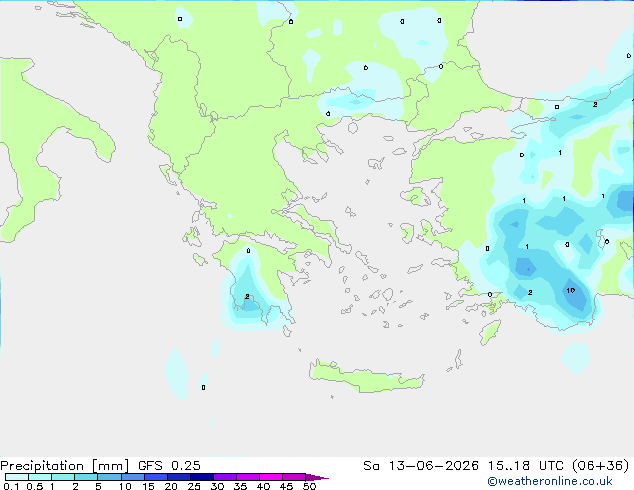Pick the 2–5 mm legend color box
634x490 pixels.
point(86,477)
